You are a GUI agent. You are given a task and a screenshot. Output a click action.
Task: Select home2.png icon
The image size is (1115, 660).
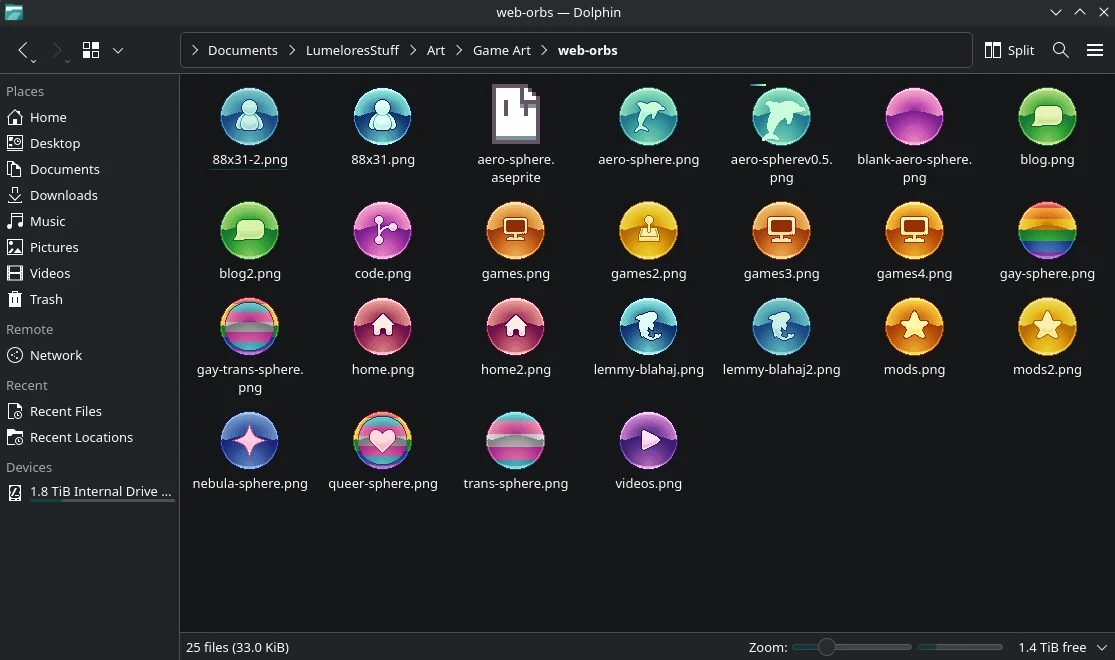(x=516, y=326)
